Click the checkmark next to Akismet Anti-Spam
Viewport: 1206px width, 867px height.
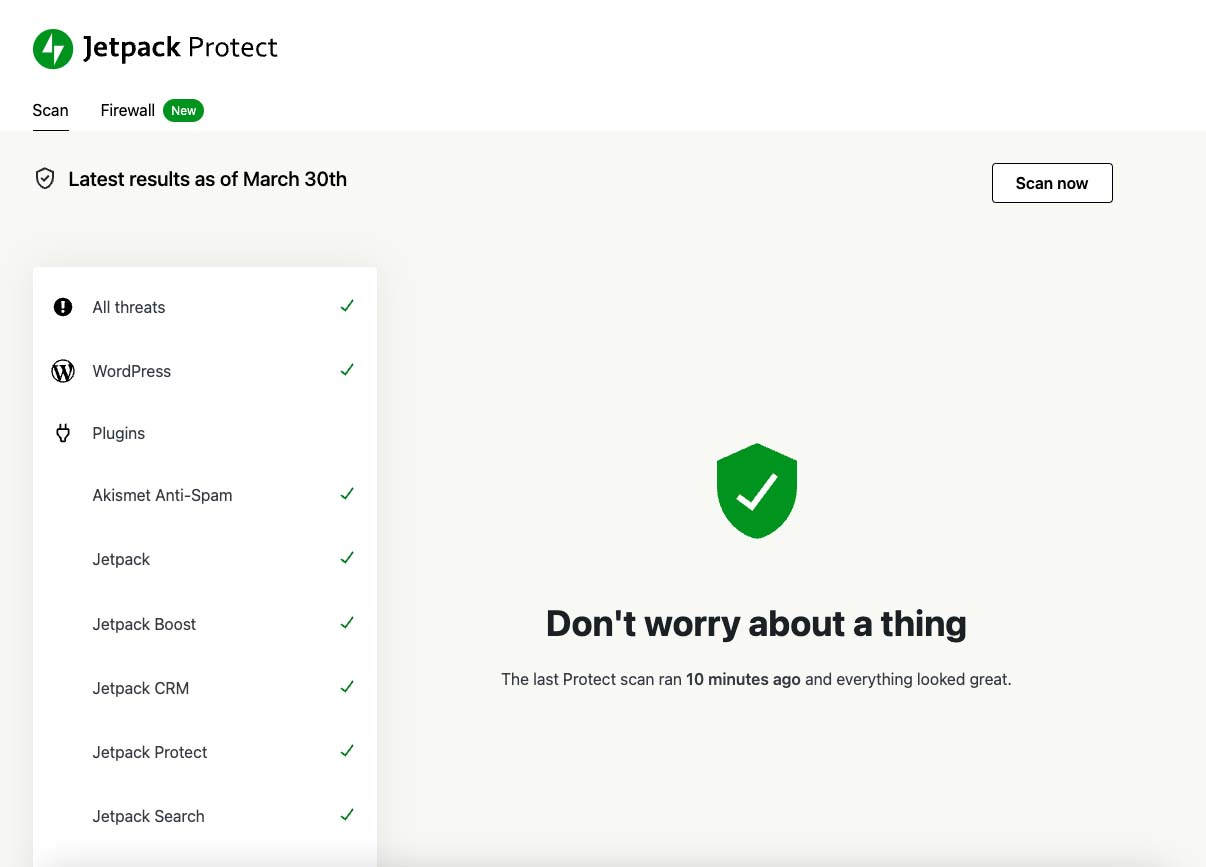tap(347, 493)
